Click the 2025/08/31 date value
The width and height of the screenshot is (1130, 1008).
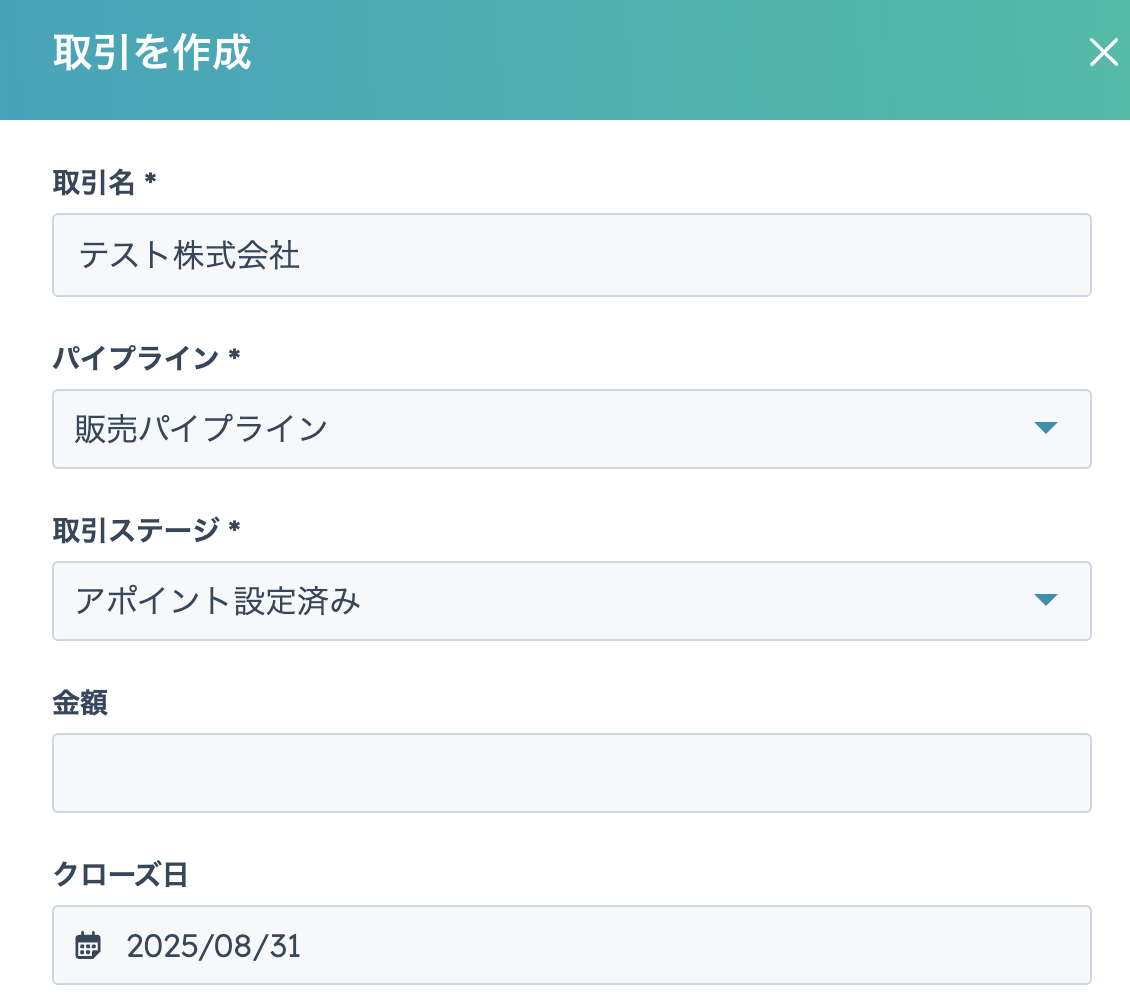tap(214, 946)
